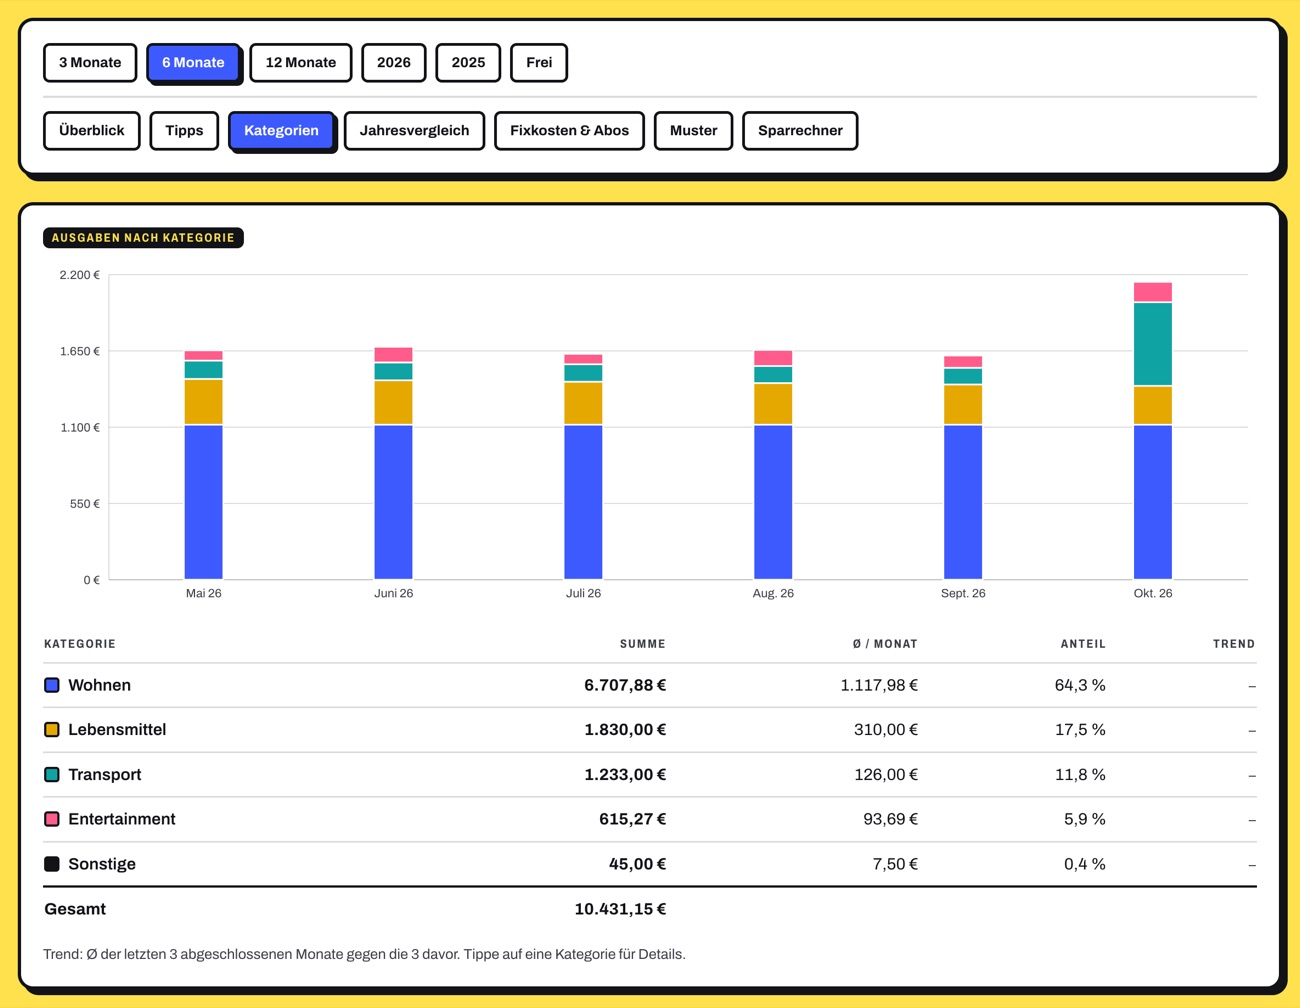Click the TREND column header

tap(1234, 644)
